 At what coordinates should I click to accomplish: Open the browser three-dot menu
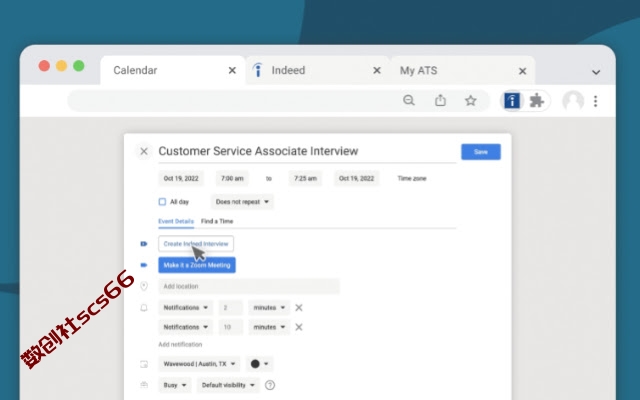click(x=596, y=101)
